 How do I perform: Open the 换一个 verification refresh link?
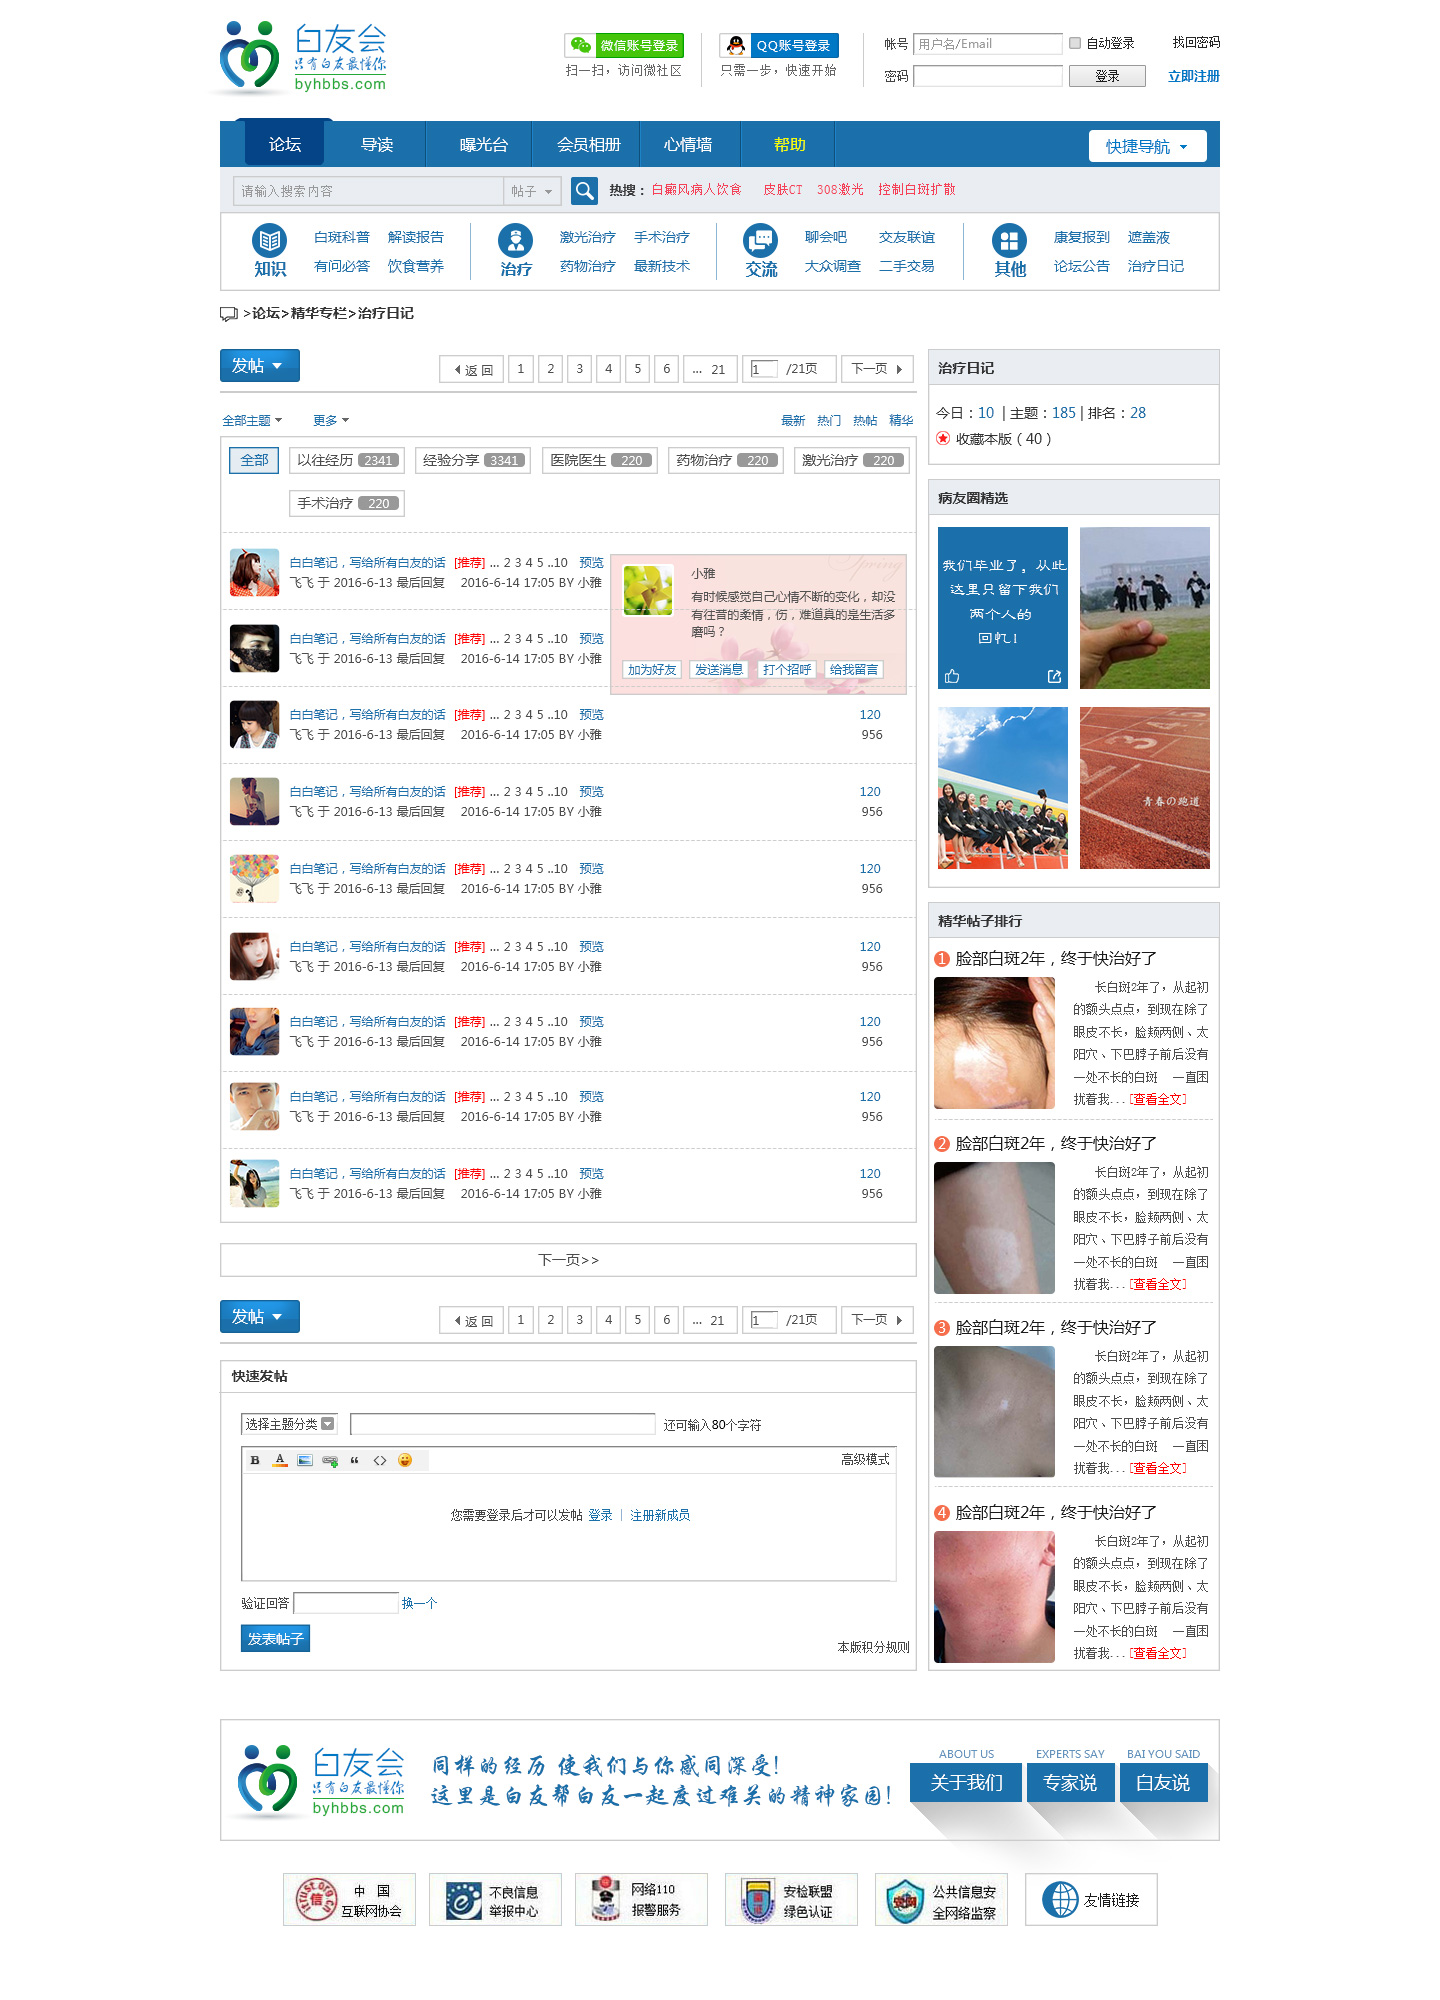pyautogui.click(x=419, y=1603)
